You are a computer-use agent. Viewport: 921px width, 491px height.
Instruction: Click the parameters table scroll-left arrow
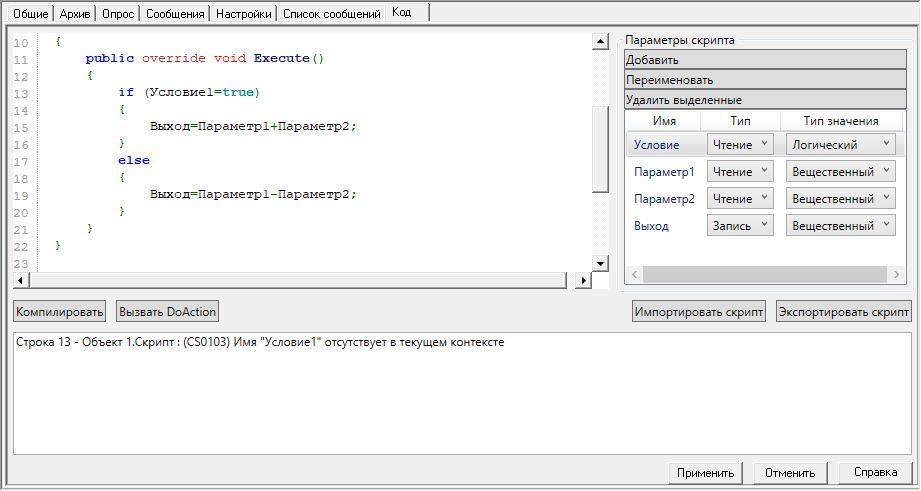[x=634, y=274]
